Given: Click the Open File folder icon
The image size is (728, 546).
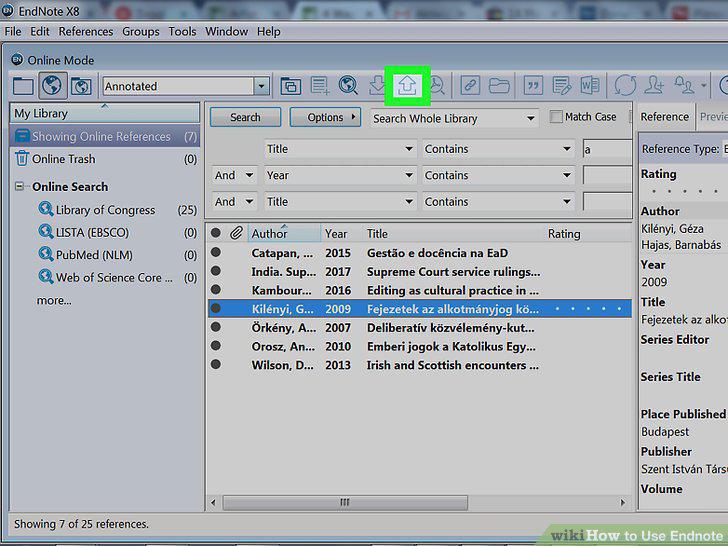Looking at the screenshot, I should pos(499,86).
